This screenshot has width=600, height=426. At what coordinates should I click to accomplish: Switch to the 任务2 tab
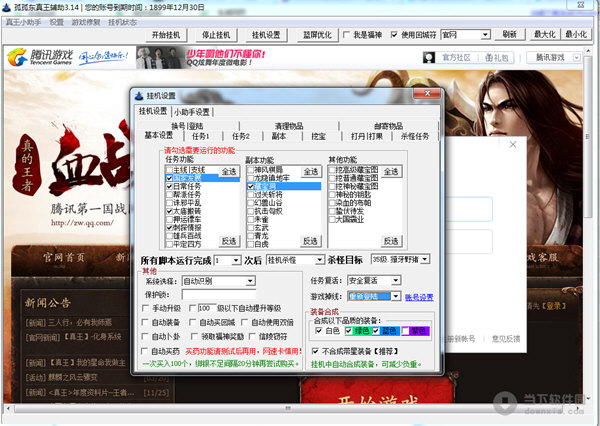pos(241,136)
